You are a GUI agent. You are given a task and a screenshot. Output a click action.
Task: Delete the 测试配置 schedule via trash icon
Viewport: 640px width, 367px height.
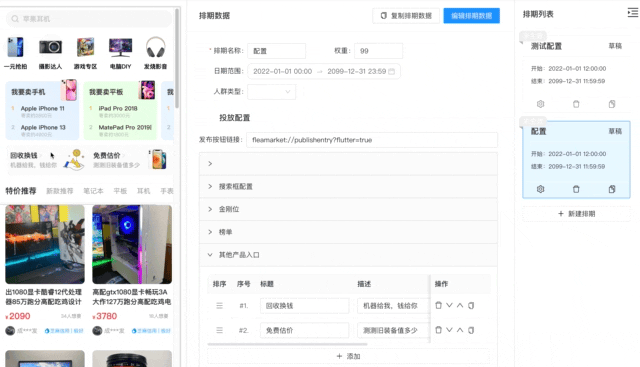(x=576, y=104)
